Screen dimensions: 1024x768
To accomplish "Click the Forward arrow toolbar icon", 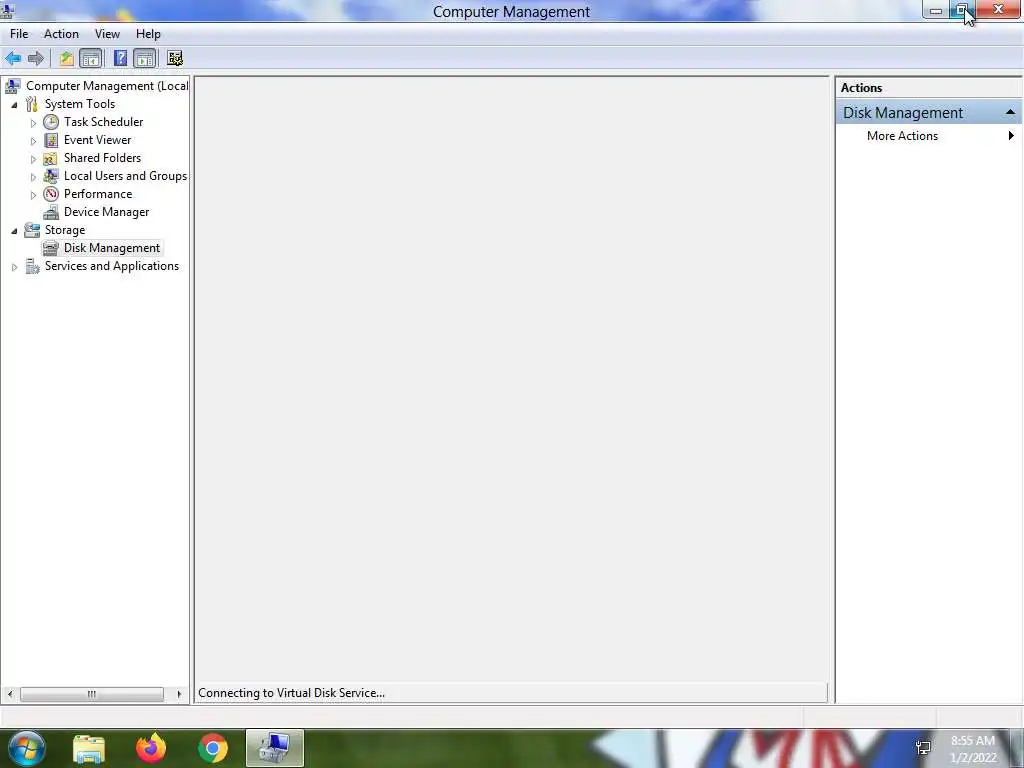I will [x=36, y=59].
